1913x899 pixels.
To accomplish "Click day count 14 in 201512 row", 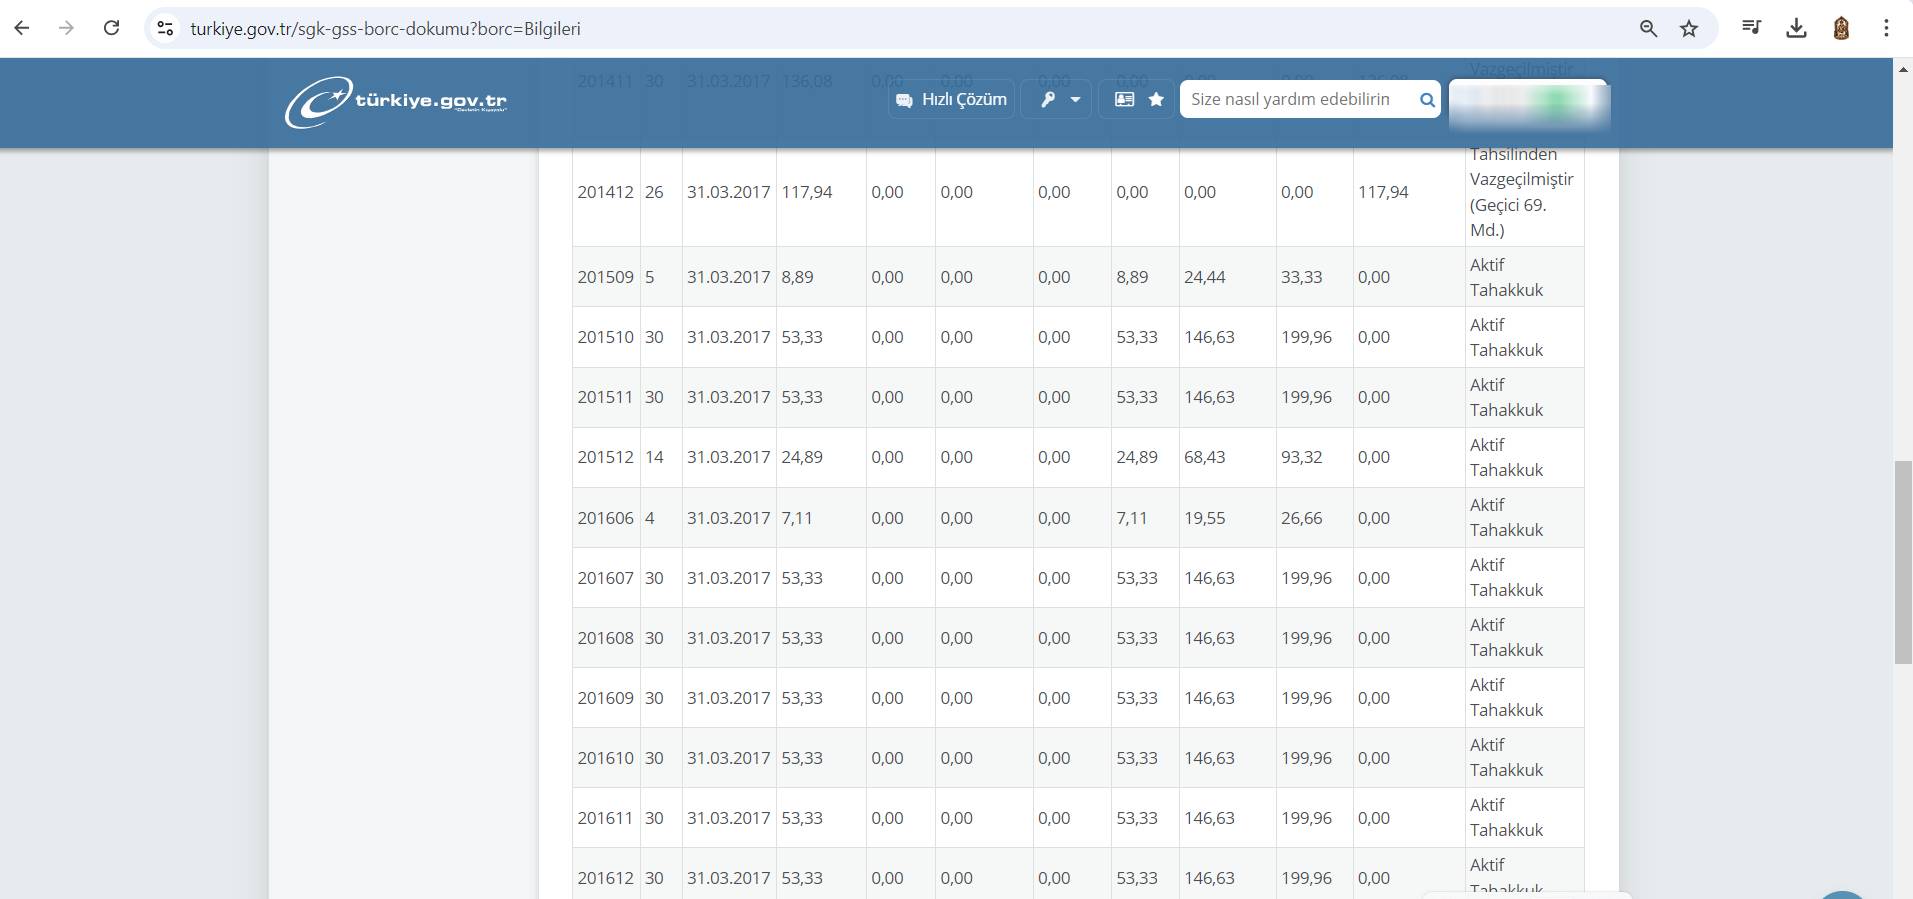I will point(654,457).
